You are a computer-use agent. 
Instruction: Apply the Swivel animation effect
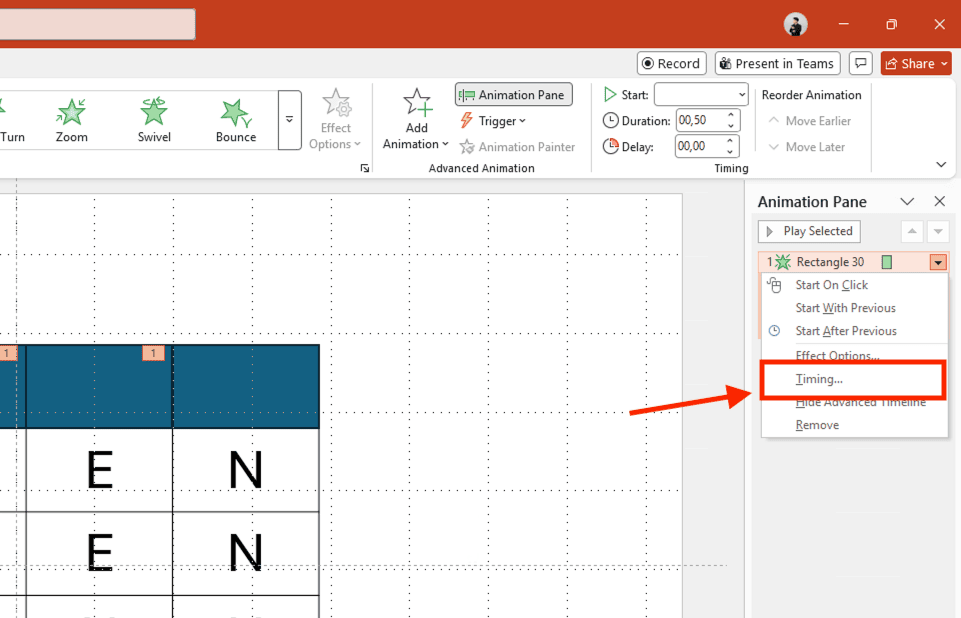[x=154, y=120]
